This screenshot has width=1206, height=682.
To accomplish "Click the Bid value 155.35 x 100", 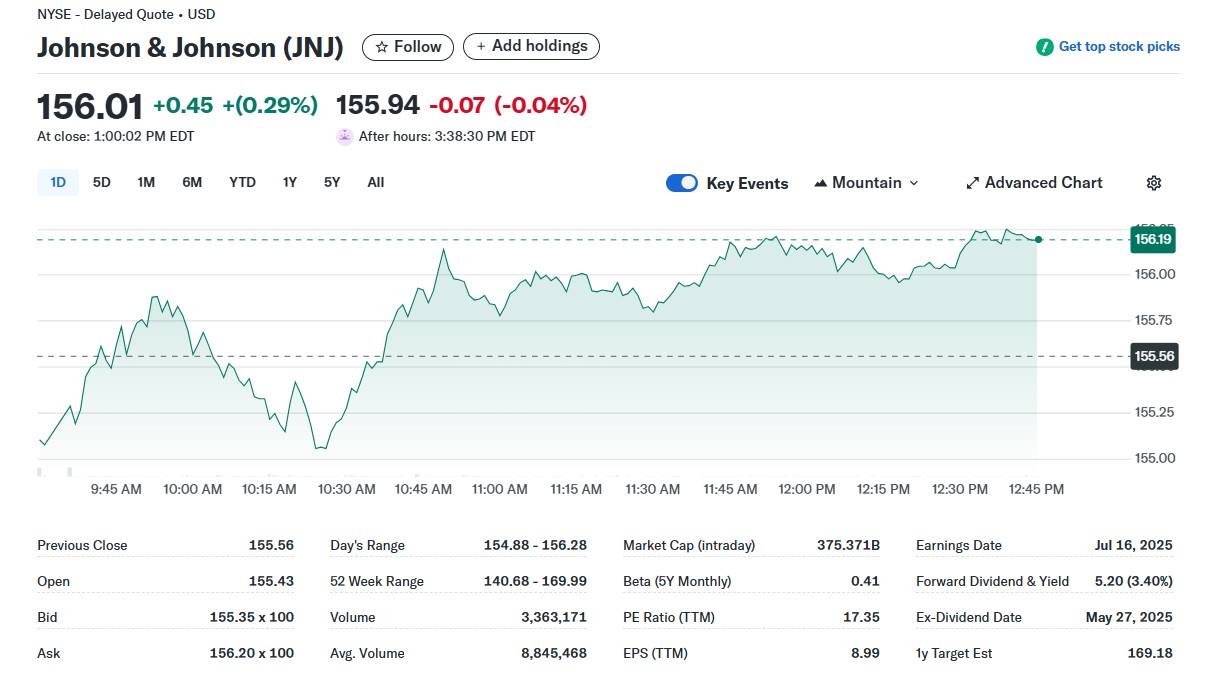I will point(252,617).
